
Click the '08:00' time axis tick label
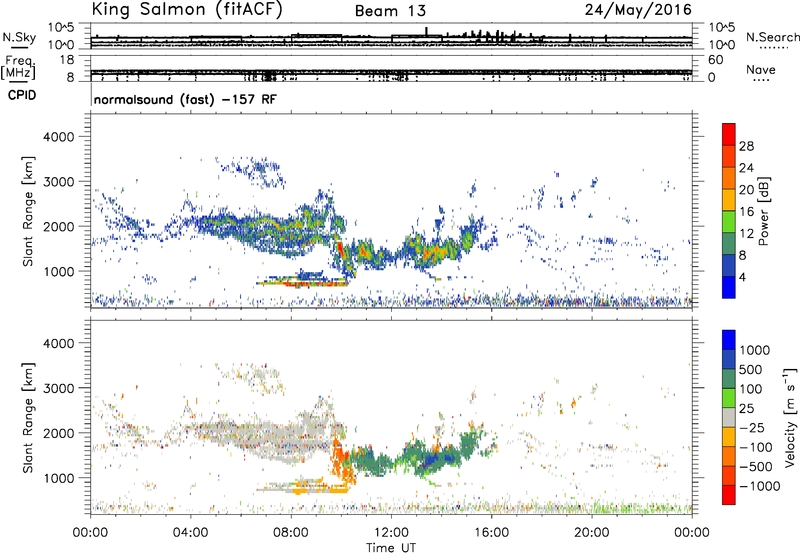click(291, 533)
